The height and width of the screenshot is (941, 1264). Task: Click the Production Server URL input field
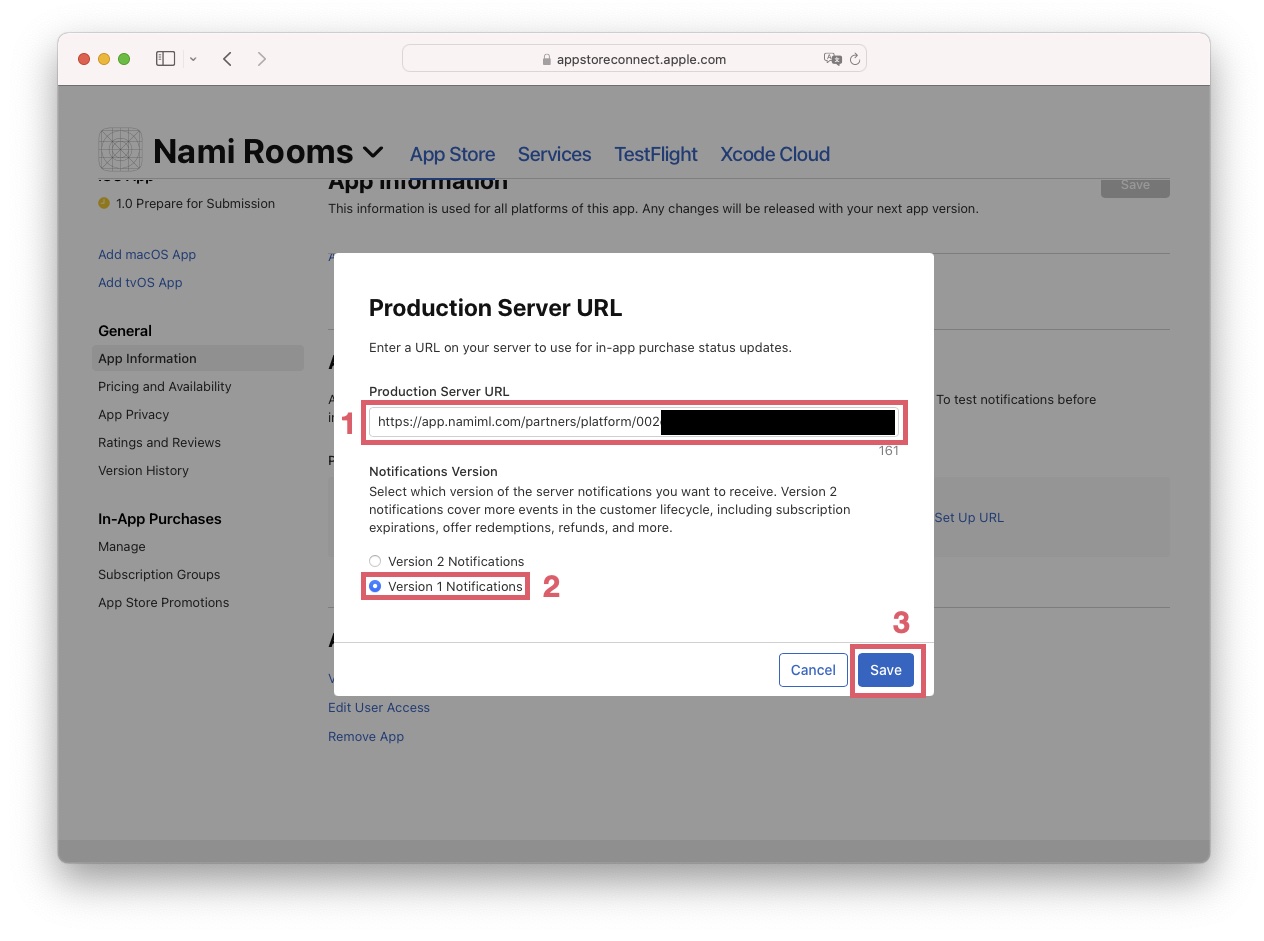(634, 422)
